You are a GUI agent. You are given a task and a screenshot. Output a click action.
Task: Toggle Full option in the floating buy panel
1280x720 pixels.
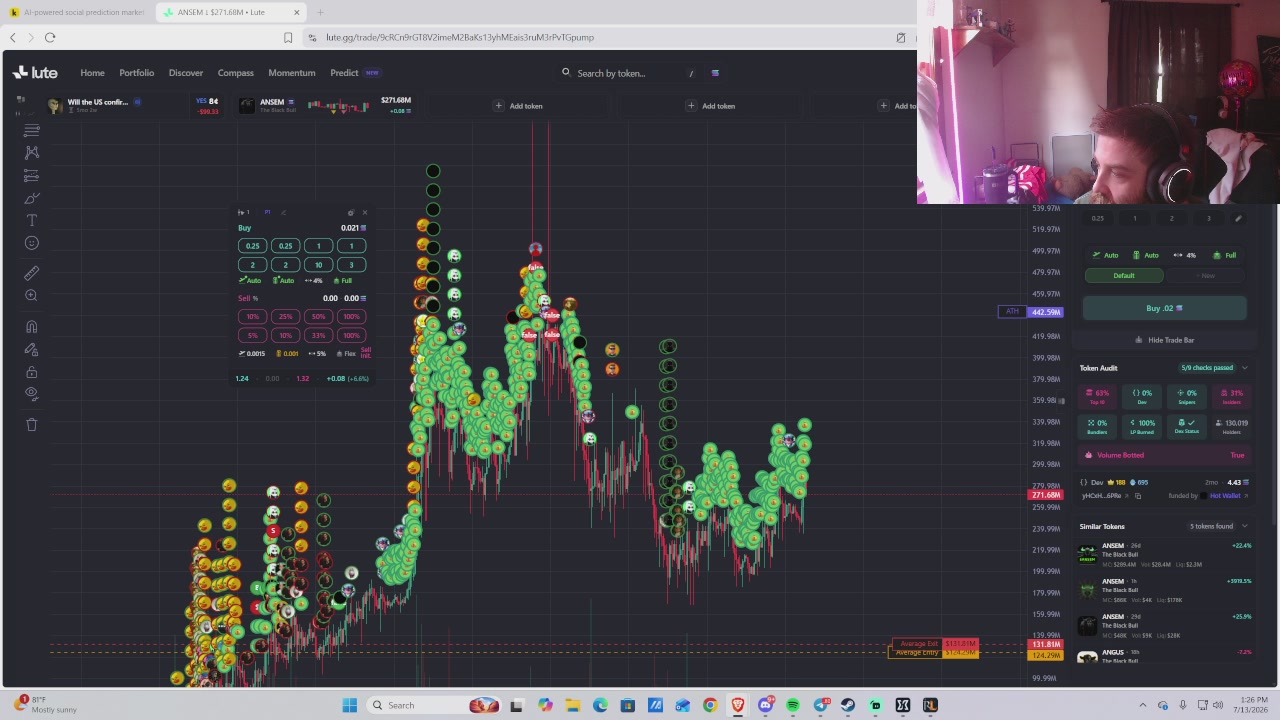(342, 281)
